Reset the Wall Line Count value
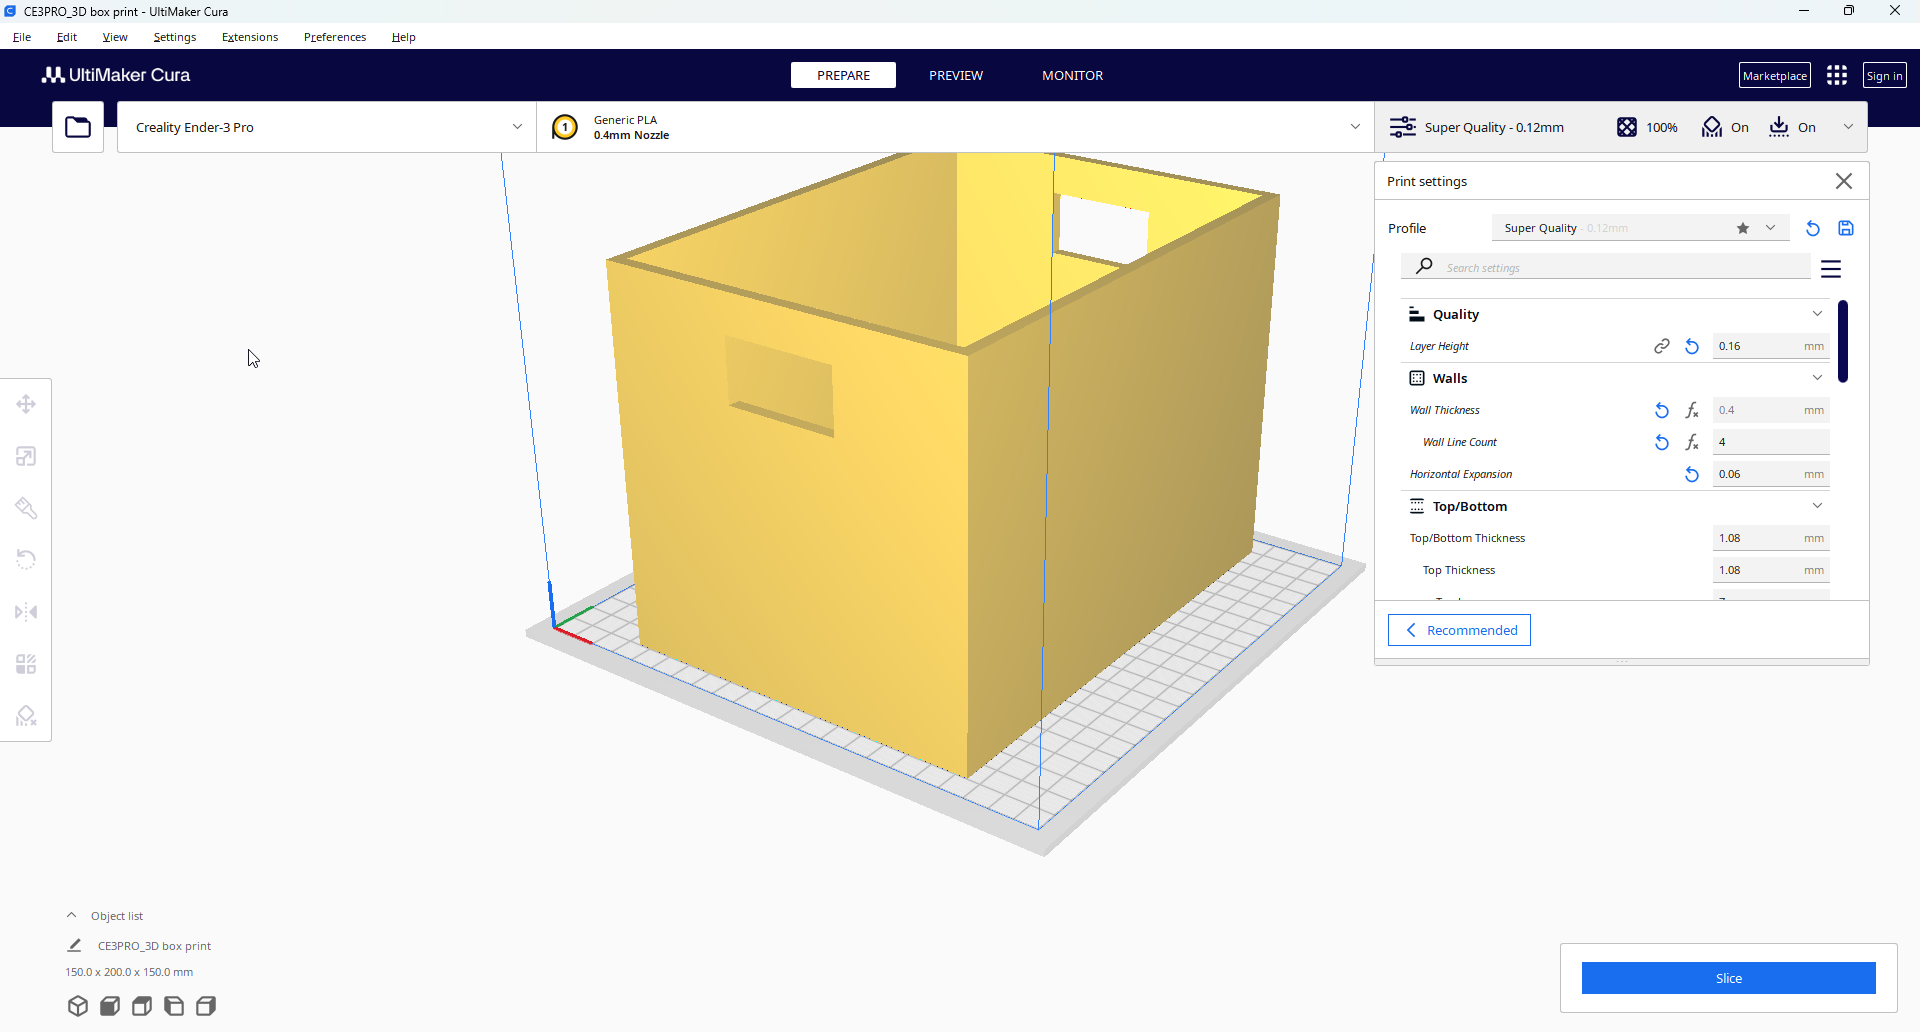Image resolution: width=1920 pixels, height=1032 pixels. (1662, 442)
